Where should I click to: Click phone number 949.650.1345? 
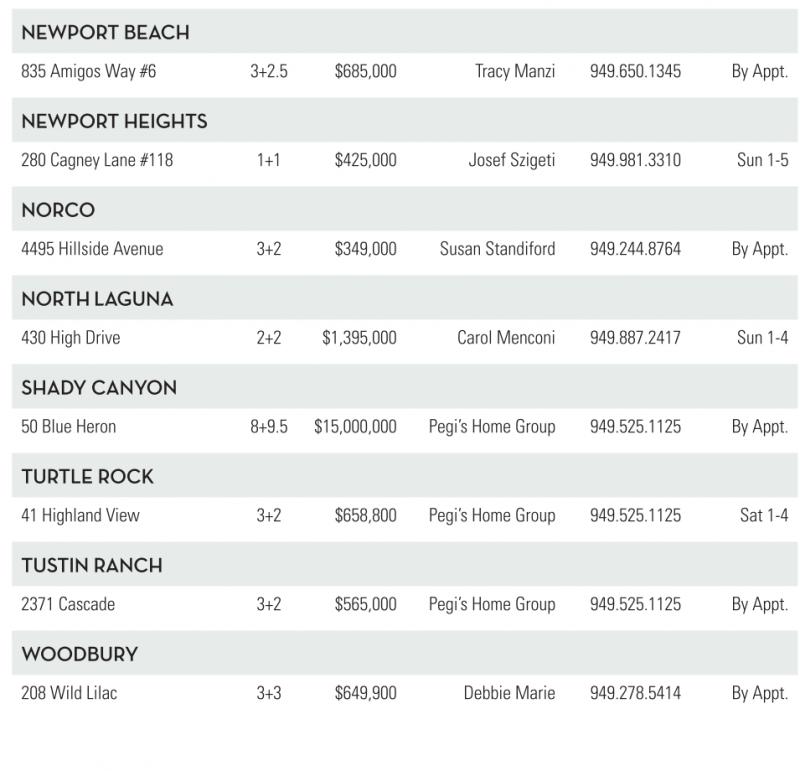click(635, 72)
